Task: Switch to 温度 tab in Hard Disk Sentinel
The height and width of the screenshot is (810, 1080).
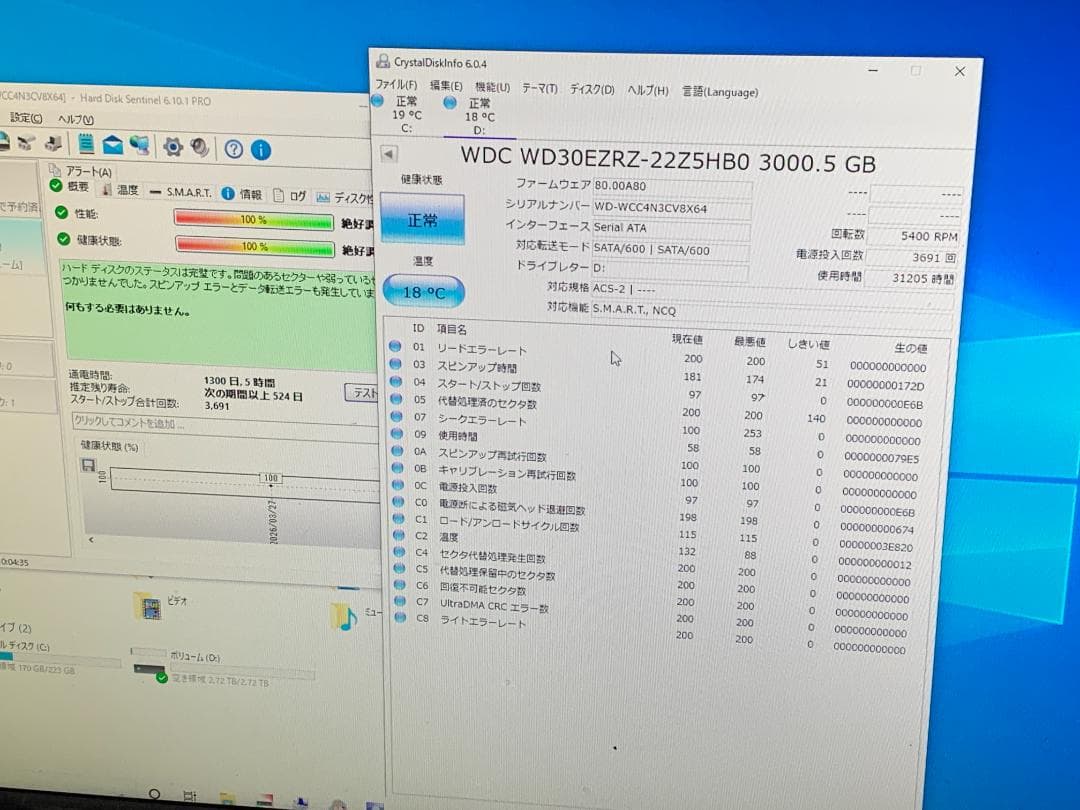Action: coord(120,189)
